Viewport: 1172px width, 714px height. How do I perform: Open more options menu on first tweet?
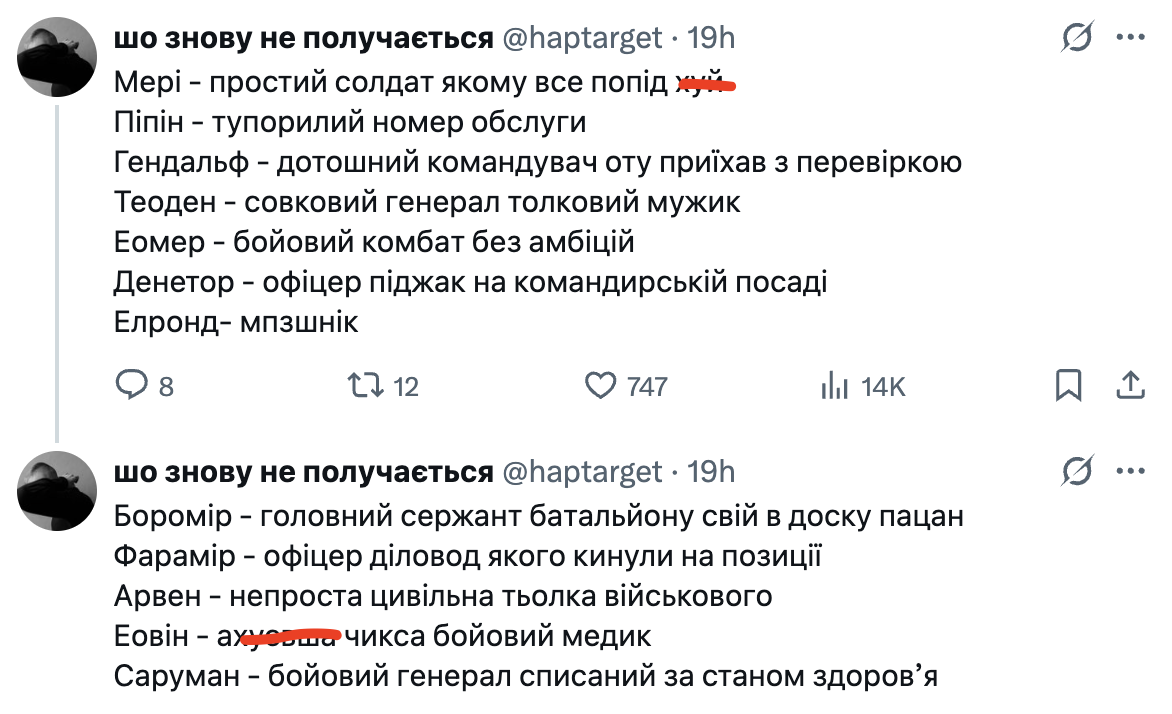click(1129, 38)
